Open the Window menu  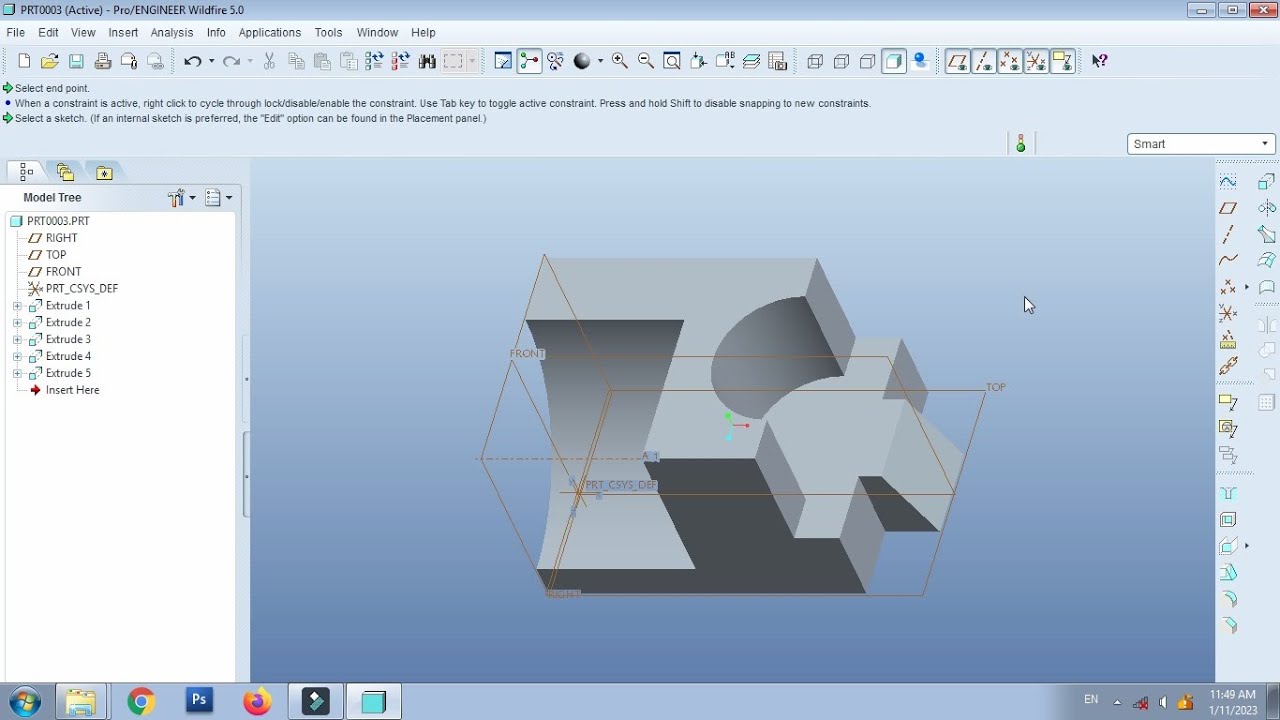tap(377, 33)
